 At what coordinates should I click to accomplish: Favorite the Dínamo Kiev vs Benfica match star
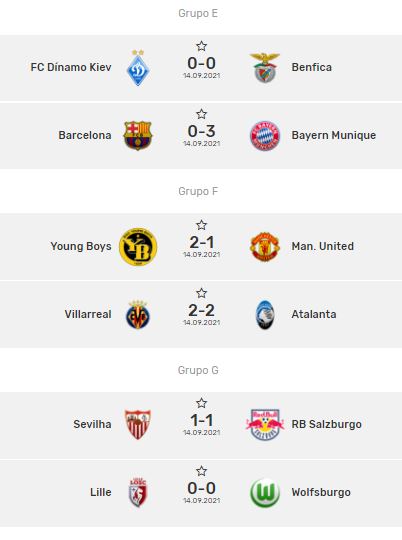tap(202, 46)
